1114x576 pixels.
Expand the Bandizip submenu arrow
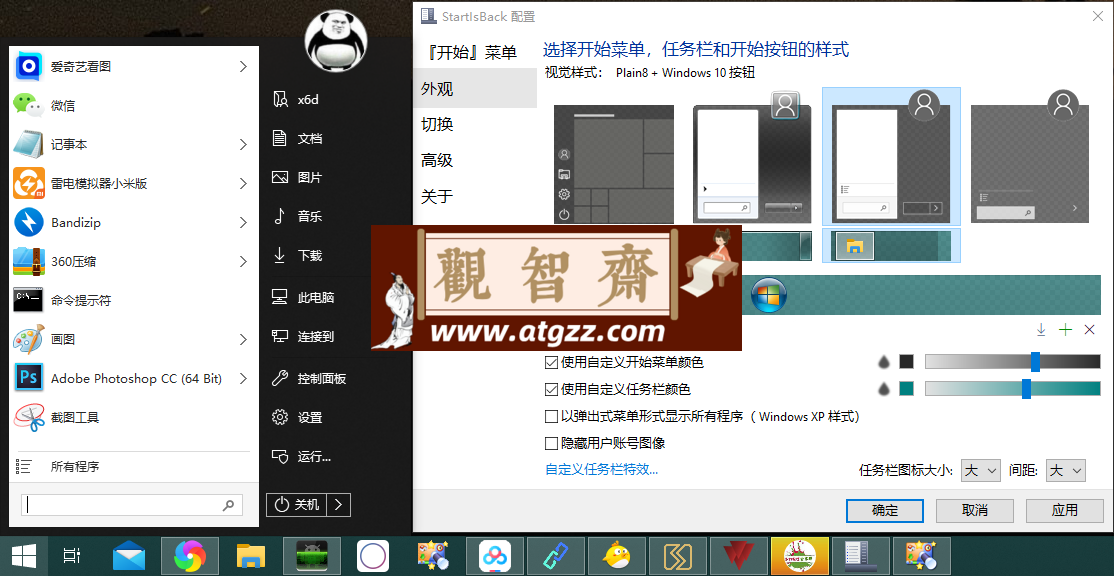pos(243,222)
